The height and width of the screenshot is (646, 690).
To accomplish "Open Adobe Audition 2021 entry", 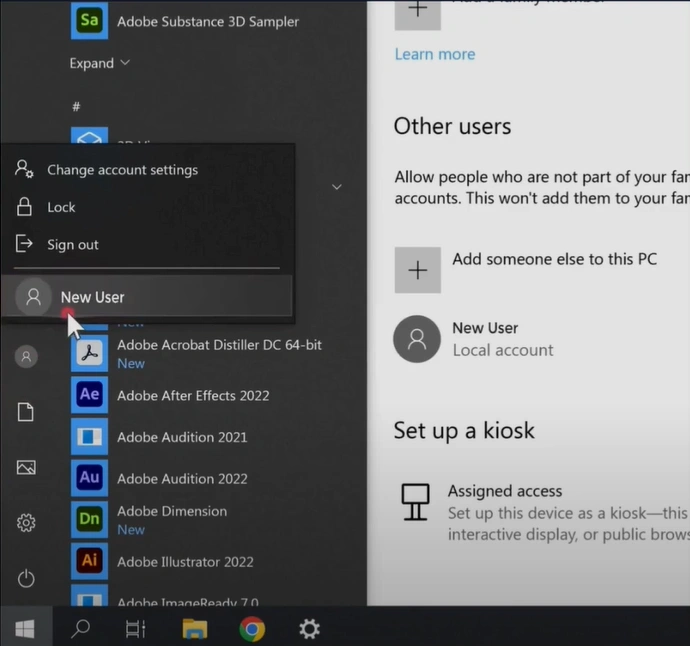I will 182,437.
